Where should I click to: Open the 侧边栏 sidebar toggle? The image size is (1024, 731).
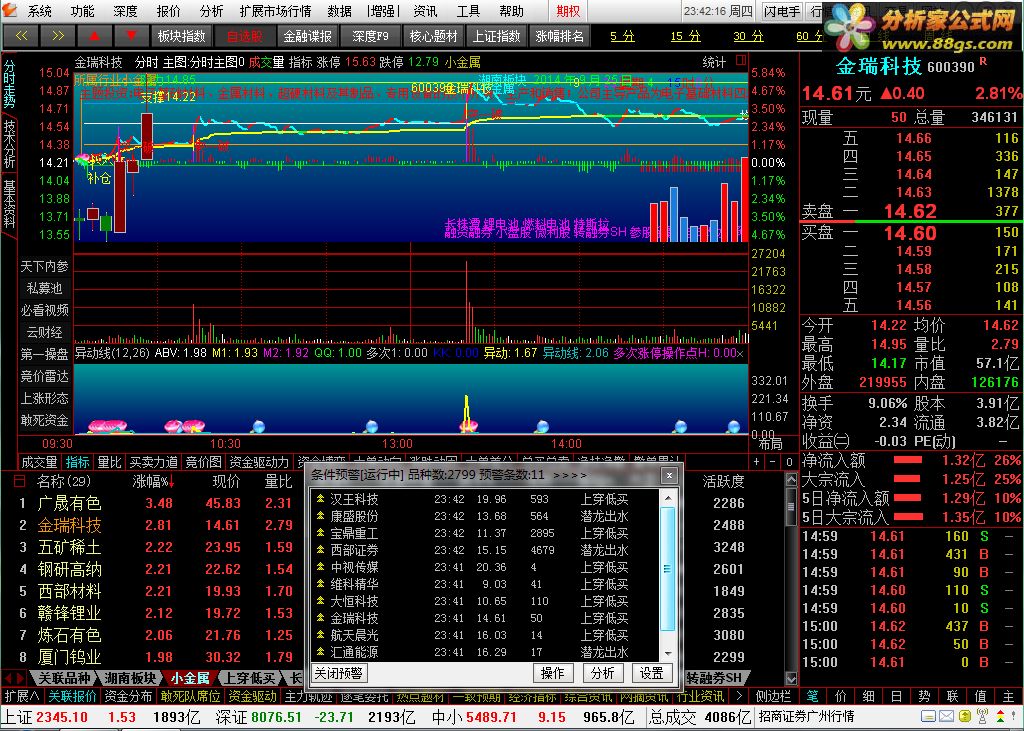tap(773, 696)
